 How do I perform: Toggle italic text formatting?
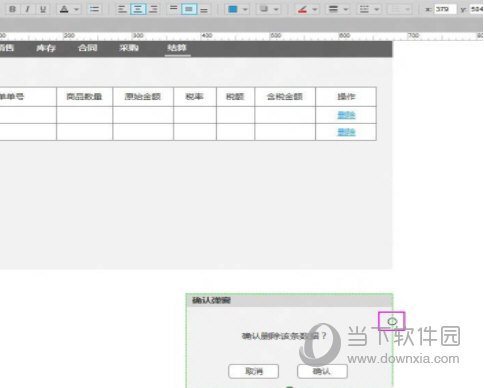(28, 9)
